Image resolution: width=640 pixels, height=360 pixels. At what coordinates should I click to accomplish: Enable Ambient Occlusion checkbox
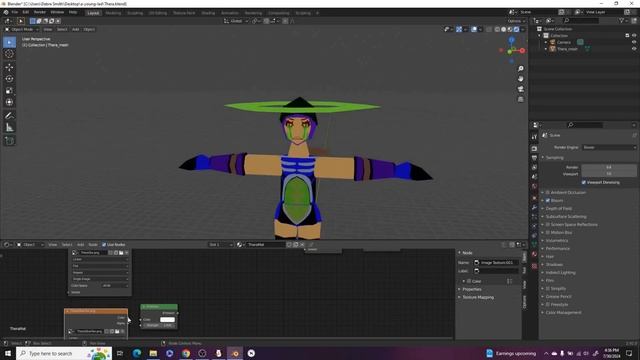point(548,192)
